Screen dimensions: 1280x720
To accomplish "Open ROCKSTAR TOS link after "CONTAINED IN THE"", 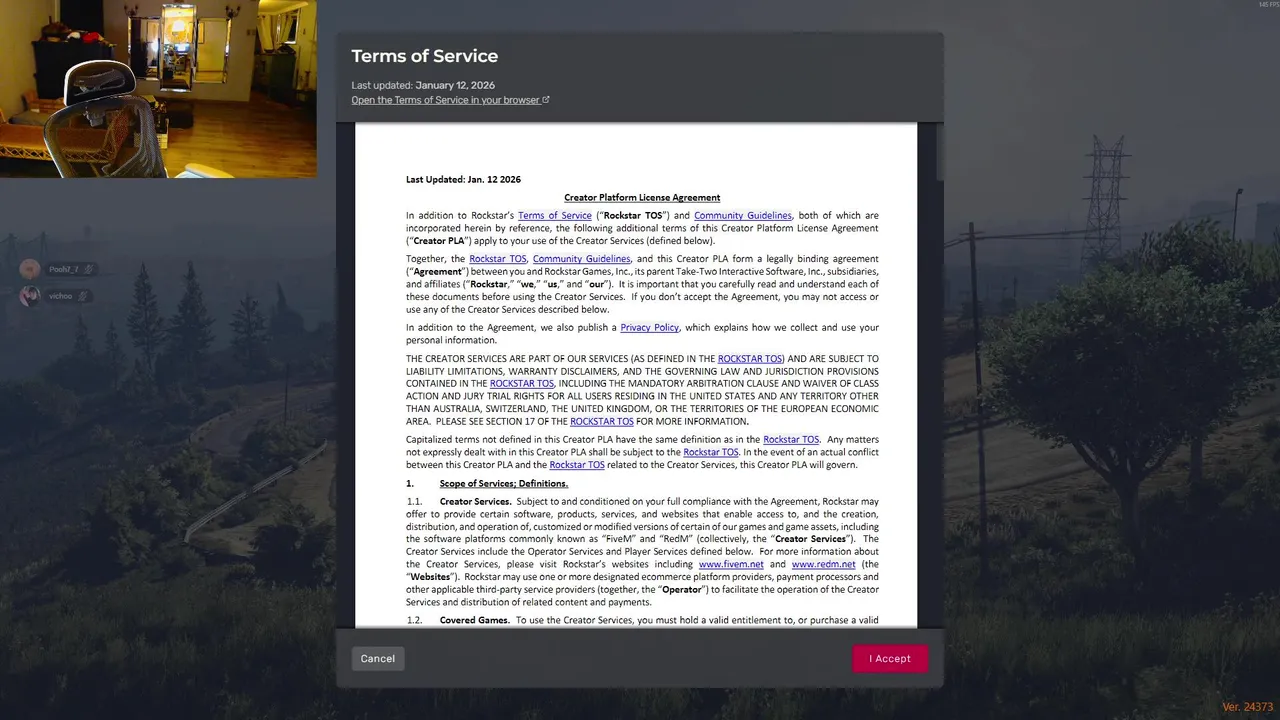I will [x=522, y=384].
